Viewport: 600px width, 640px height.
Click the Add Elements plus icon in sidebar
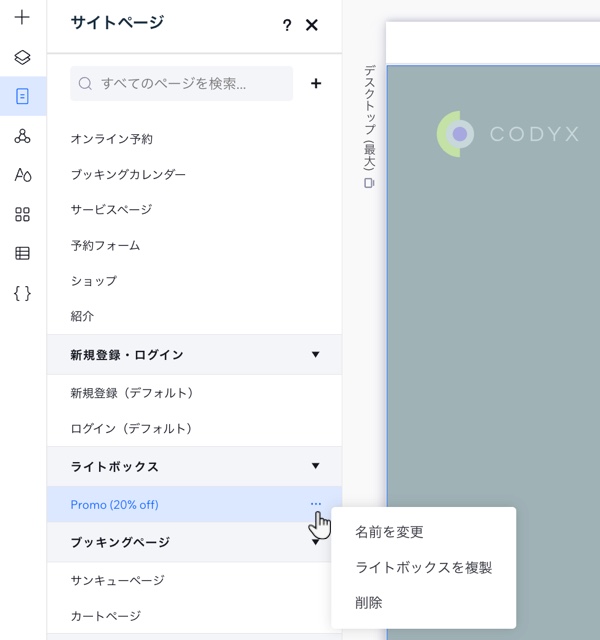pos(22,18)
